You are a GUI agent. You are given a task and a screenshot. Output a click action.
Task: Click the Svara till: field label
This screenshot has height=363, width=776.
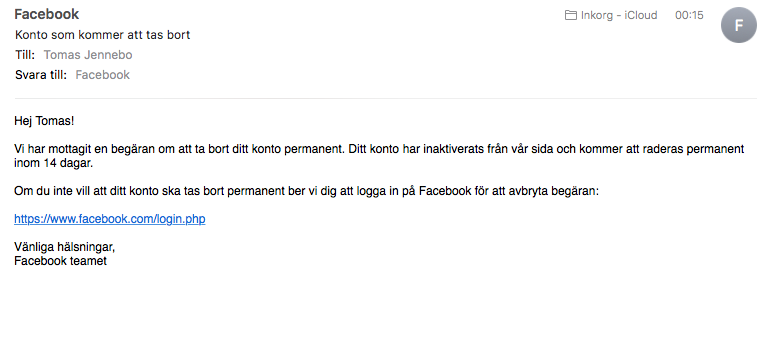[41, 75]
